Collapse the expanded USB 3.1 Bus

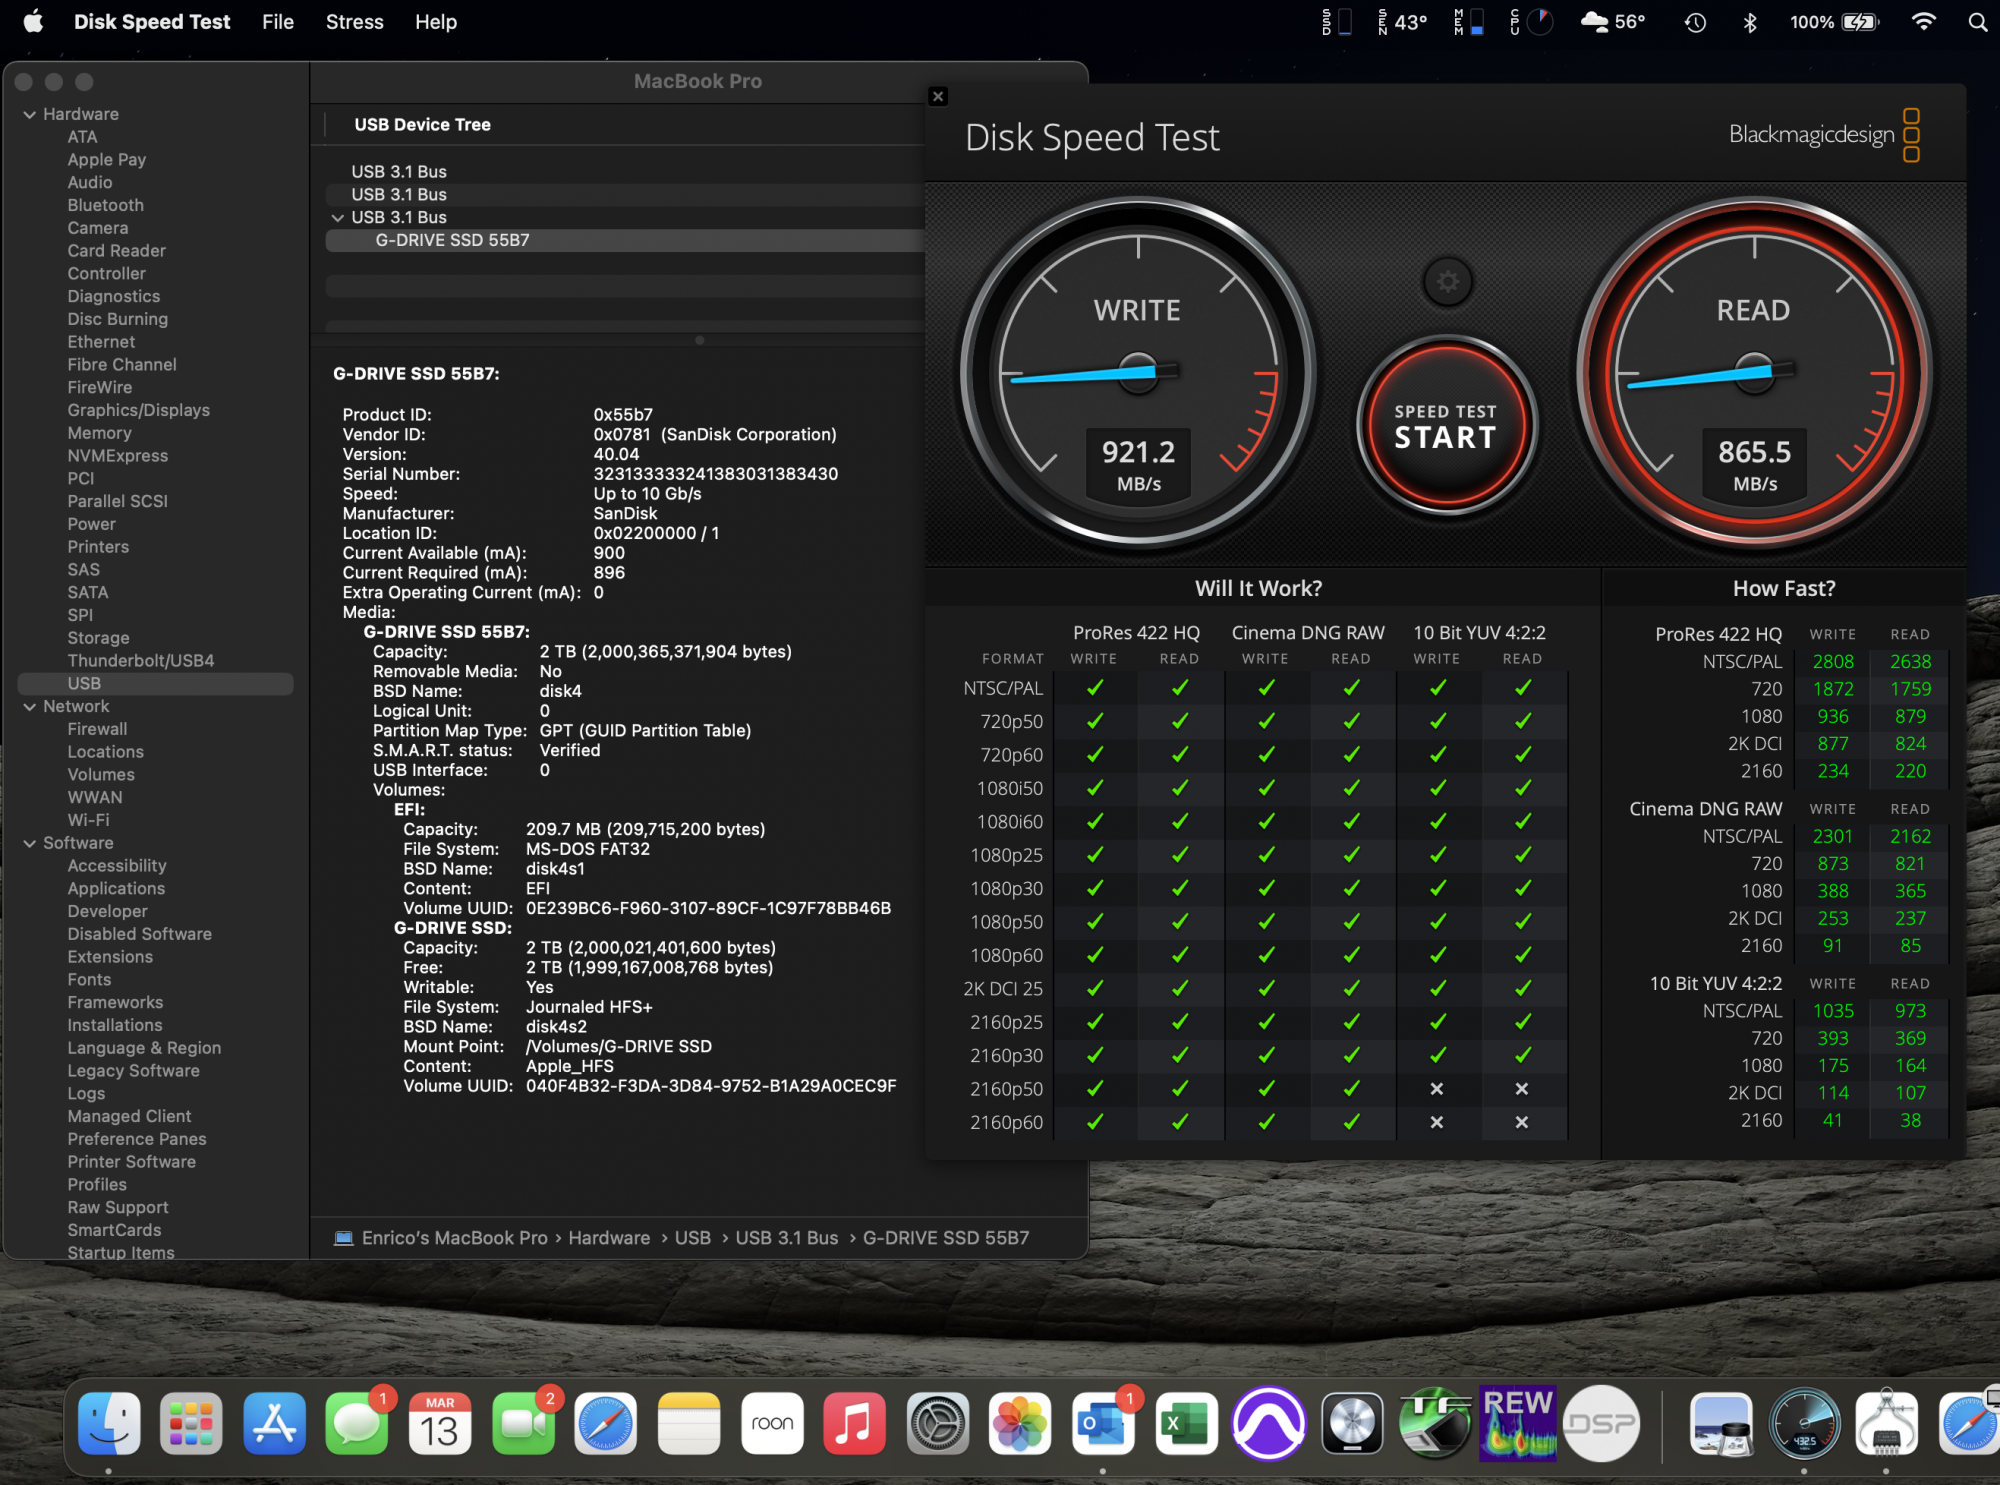[338, 218]
